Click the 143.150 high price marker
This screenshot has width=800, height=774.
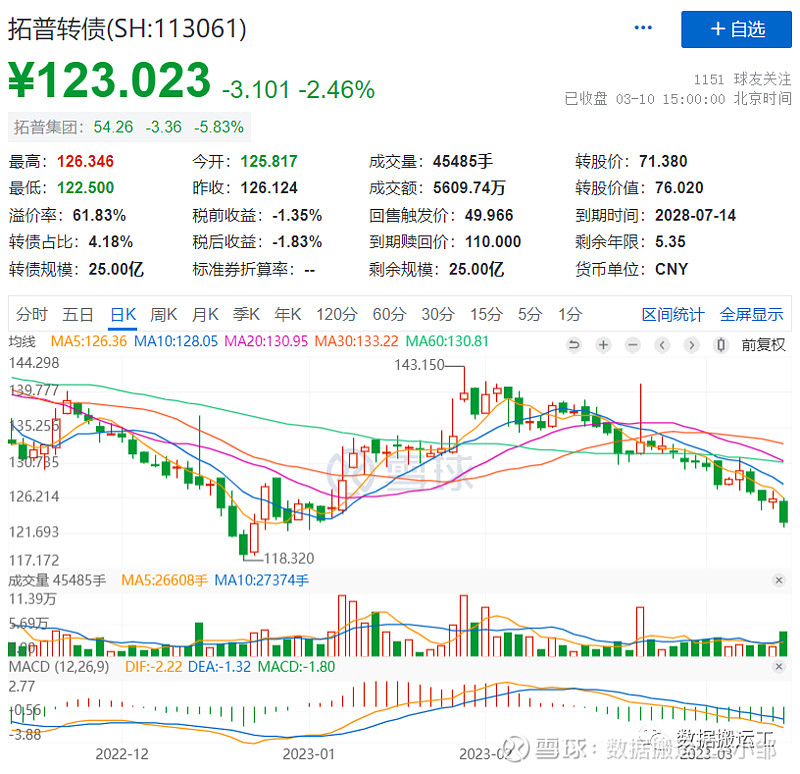(419, 365)
